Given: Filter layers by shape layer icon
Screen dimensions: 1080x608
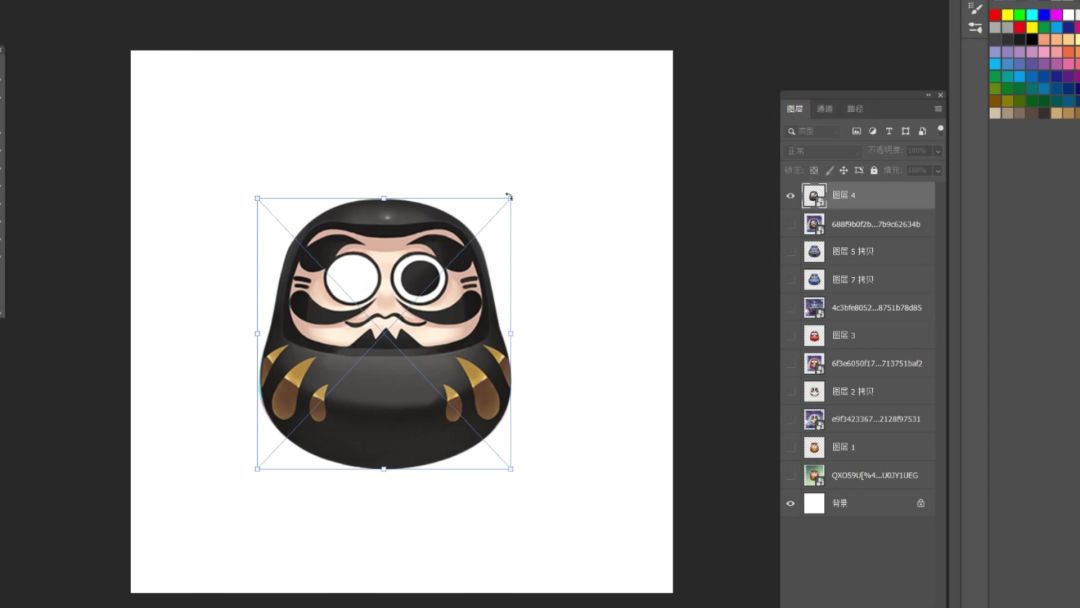Looking at the screenshot, I should click(x=906, y=131).
